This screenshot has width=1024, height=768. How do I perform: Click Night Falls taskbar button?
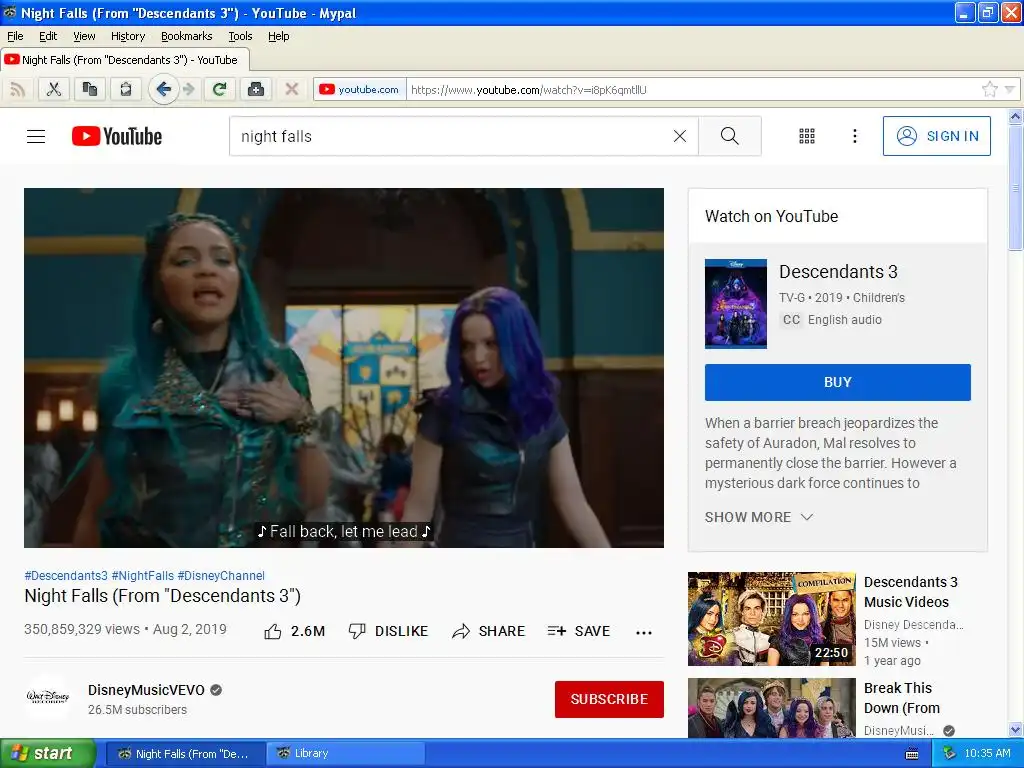click(x=185, y=754)
